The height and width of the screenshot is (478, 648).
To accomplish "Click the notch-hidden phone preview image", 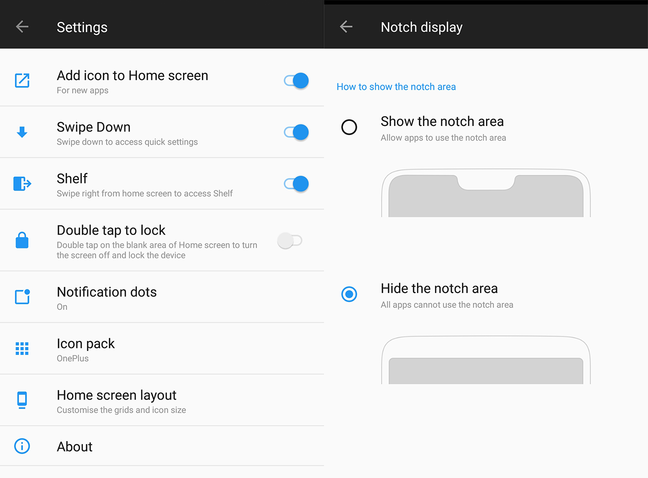I will pos(486,360).
